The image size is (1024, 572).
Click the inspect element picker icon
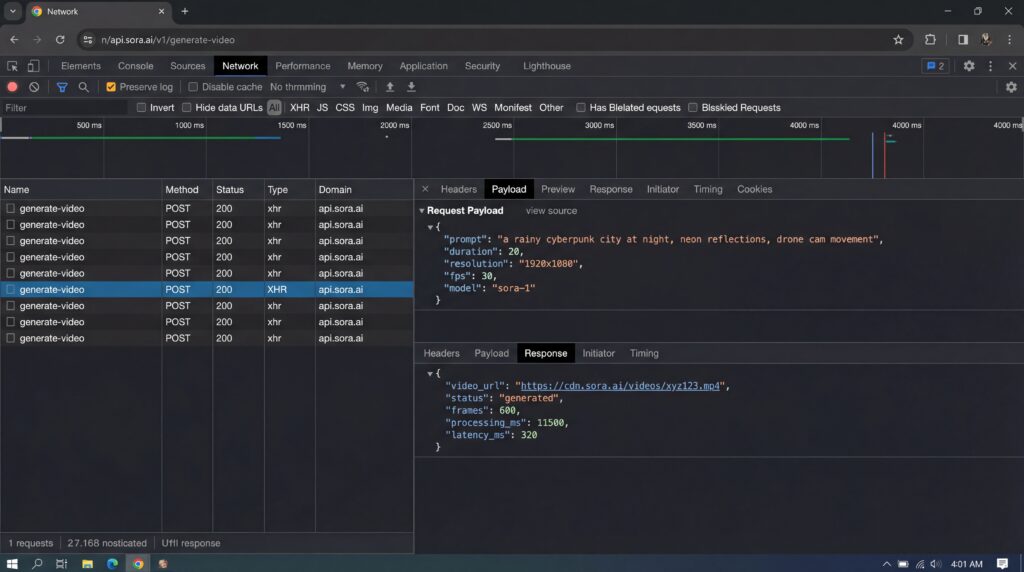click(x=12, y=66)
